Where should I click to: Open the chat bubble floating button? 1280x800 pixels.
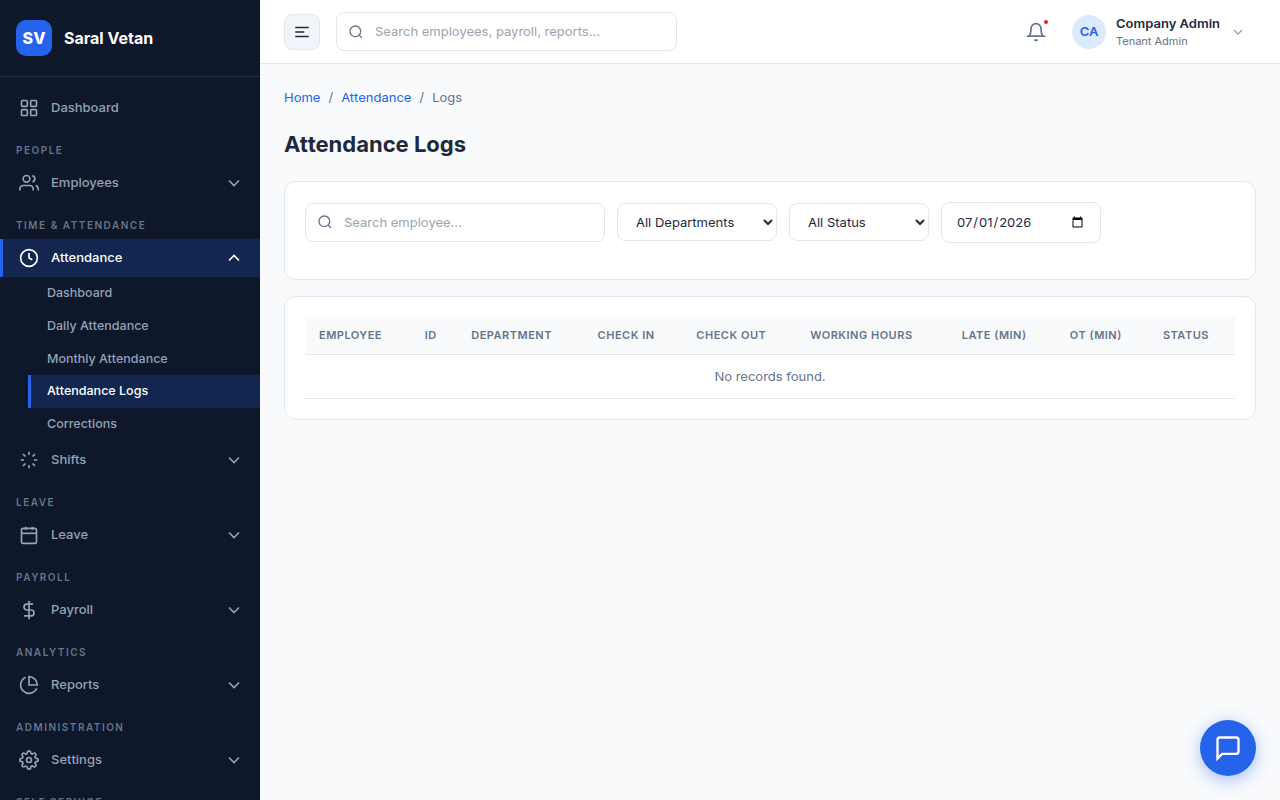point(1228,748)
